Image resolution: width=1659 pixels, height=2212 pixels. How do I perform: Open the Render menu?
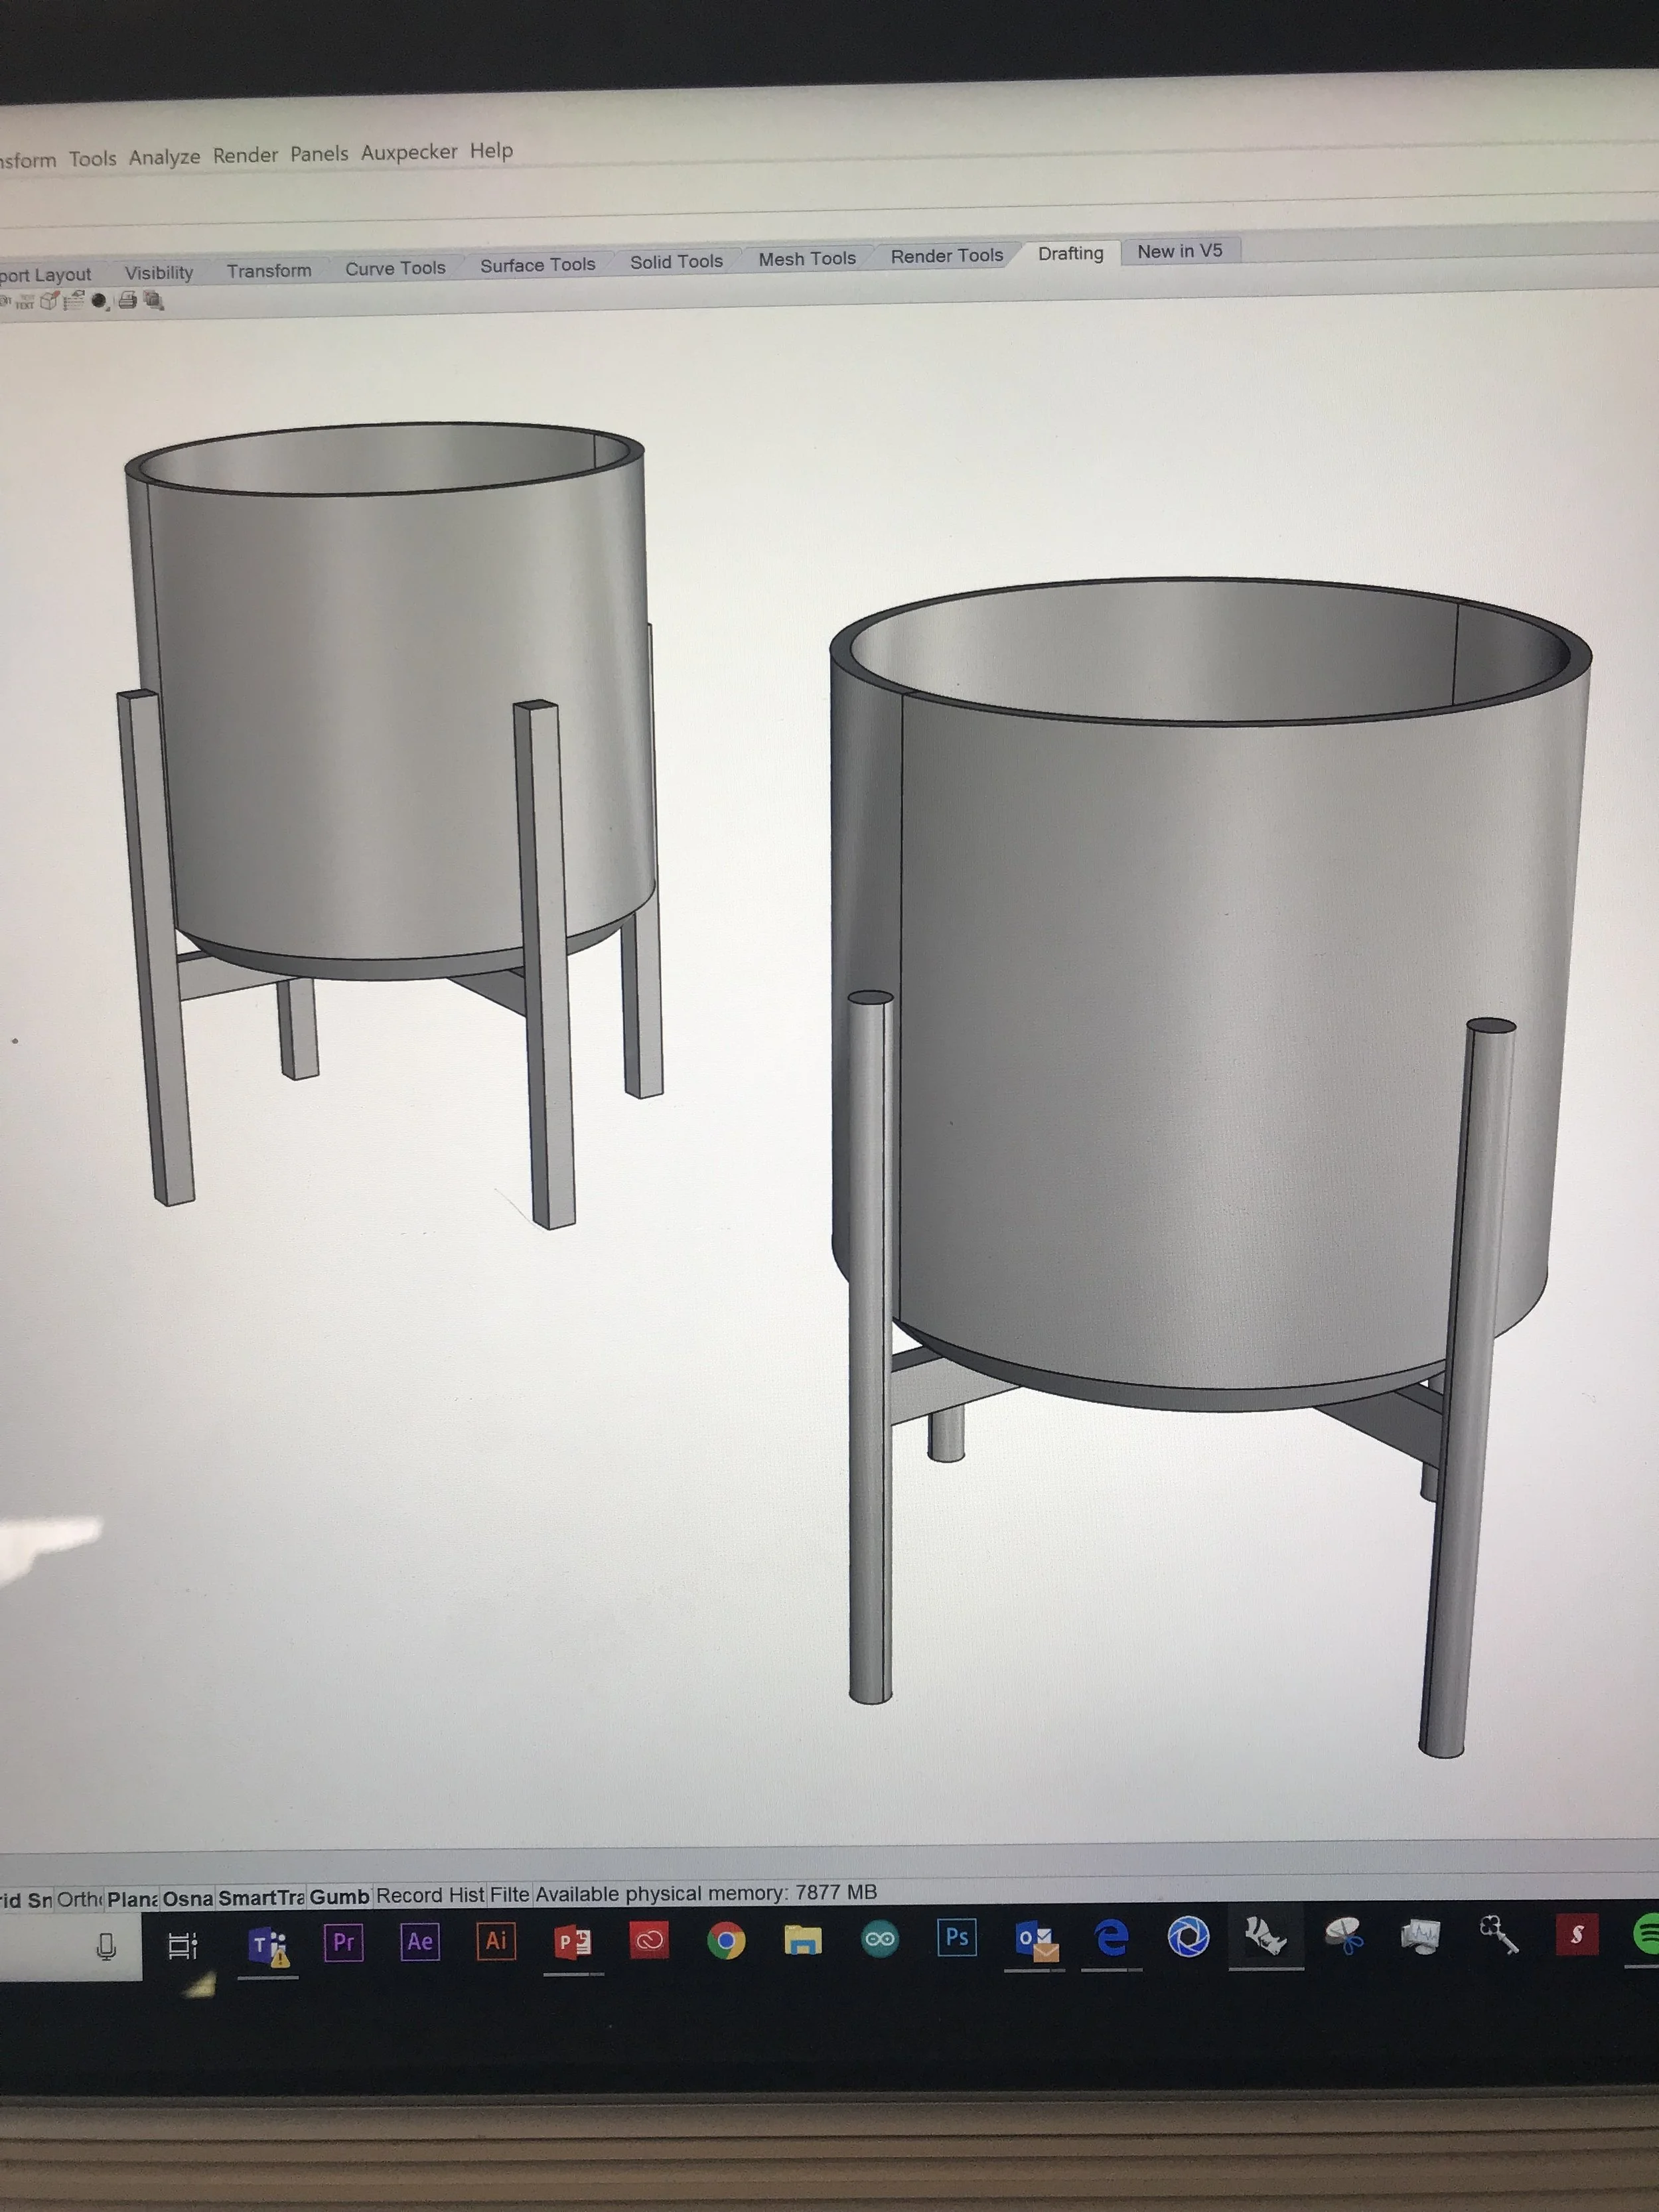pyautogui.click(x=245, y=155)
